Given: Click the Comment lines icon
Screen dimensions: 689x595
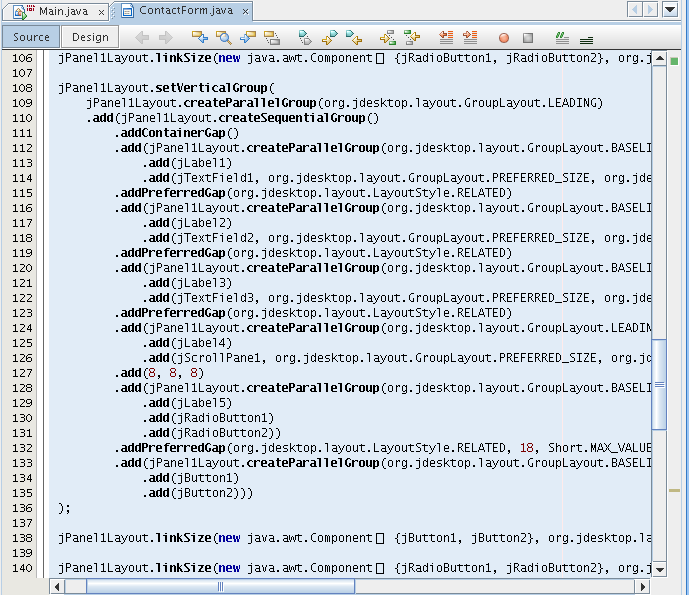Looking at the screenshot, I should coord(562,38).
